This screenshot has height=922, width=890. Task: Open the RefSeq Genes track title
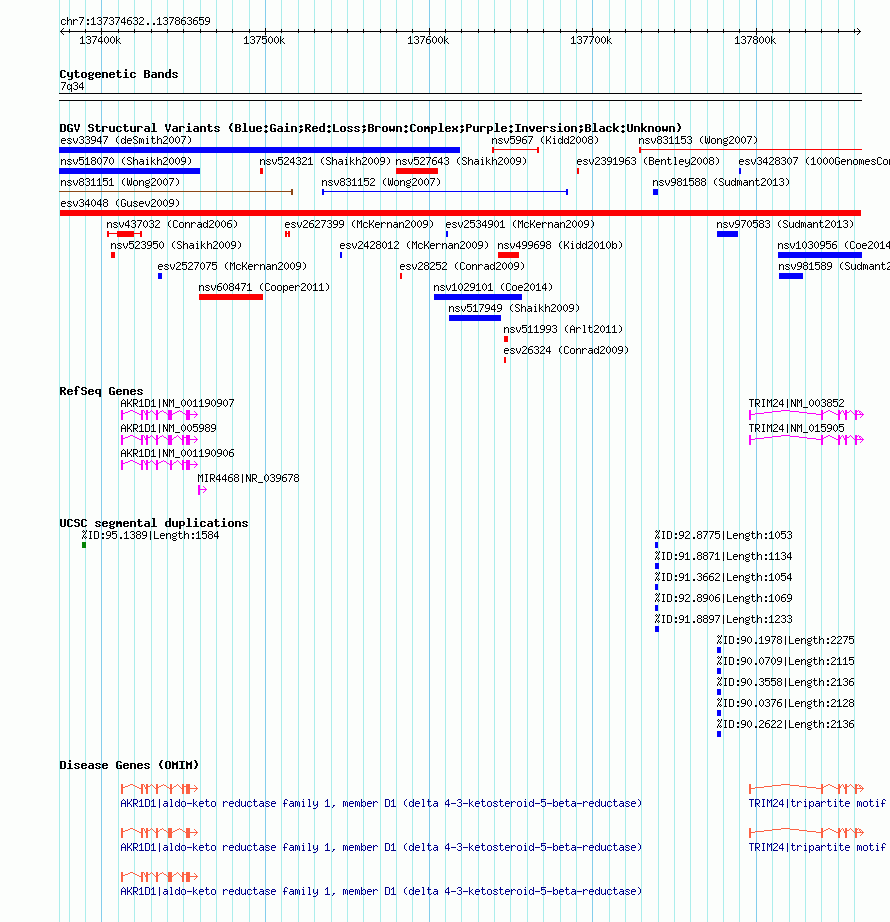[x=101, y=391]
